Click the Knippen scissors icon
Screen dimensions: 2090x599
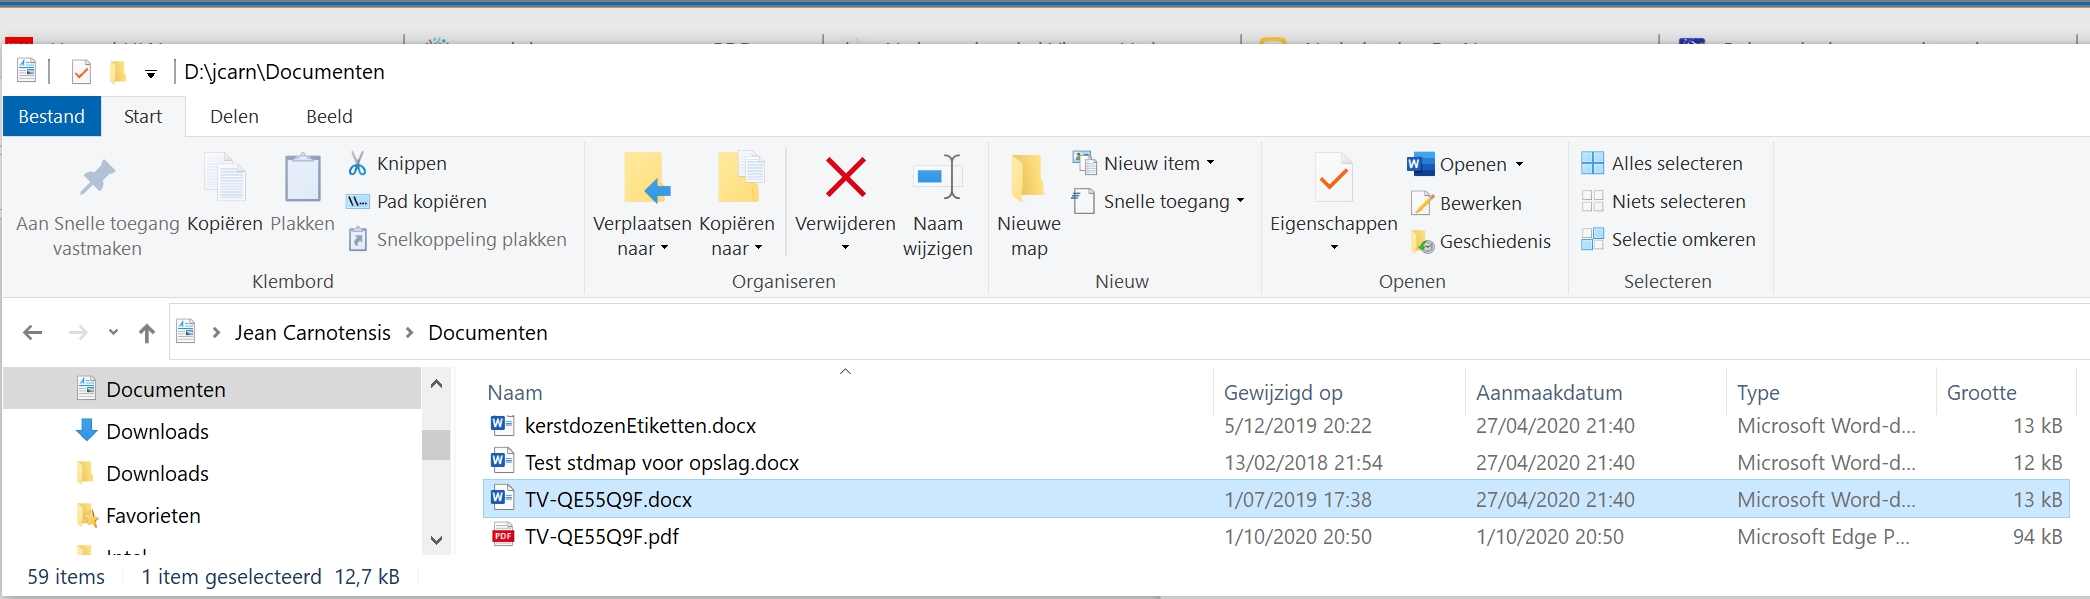[x=357, y=163]
